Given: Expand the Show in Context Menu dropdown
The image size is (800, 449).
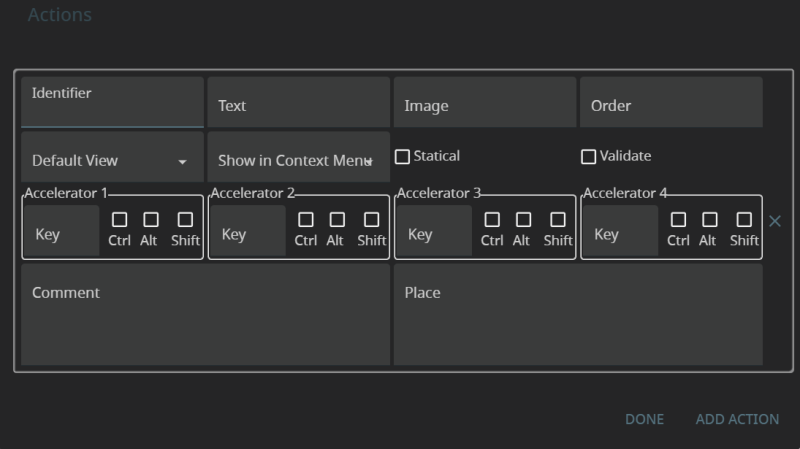Looking at the screenshot, I should point(297,160).
